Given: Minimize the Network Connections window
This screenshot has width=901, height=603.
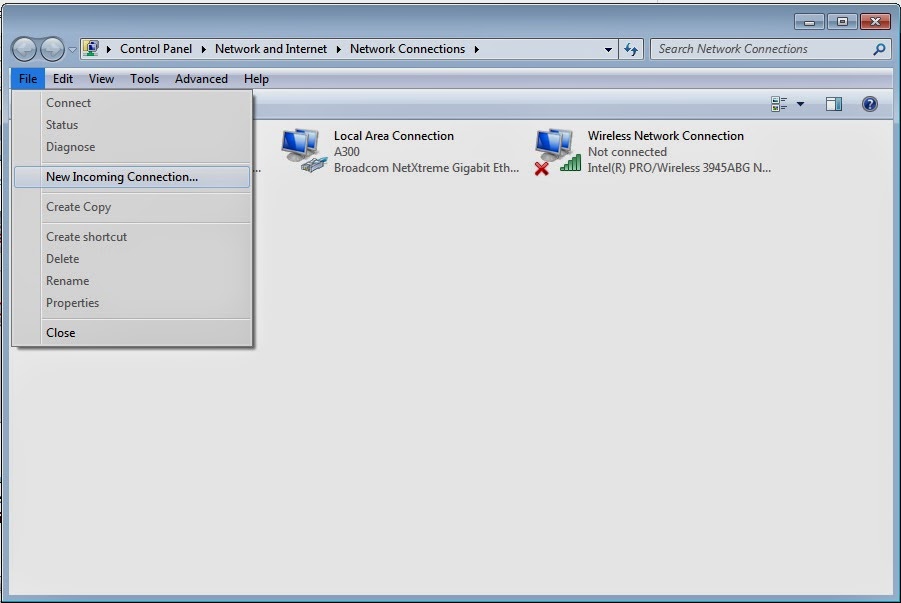Looking at the screenshot, I should 809,22.
